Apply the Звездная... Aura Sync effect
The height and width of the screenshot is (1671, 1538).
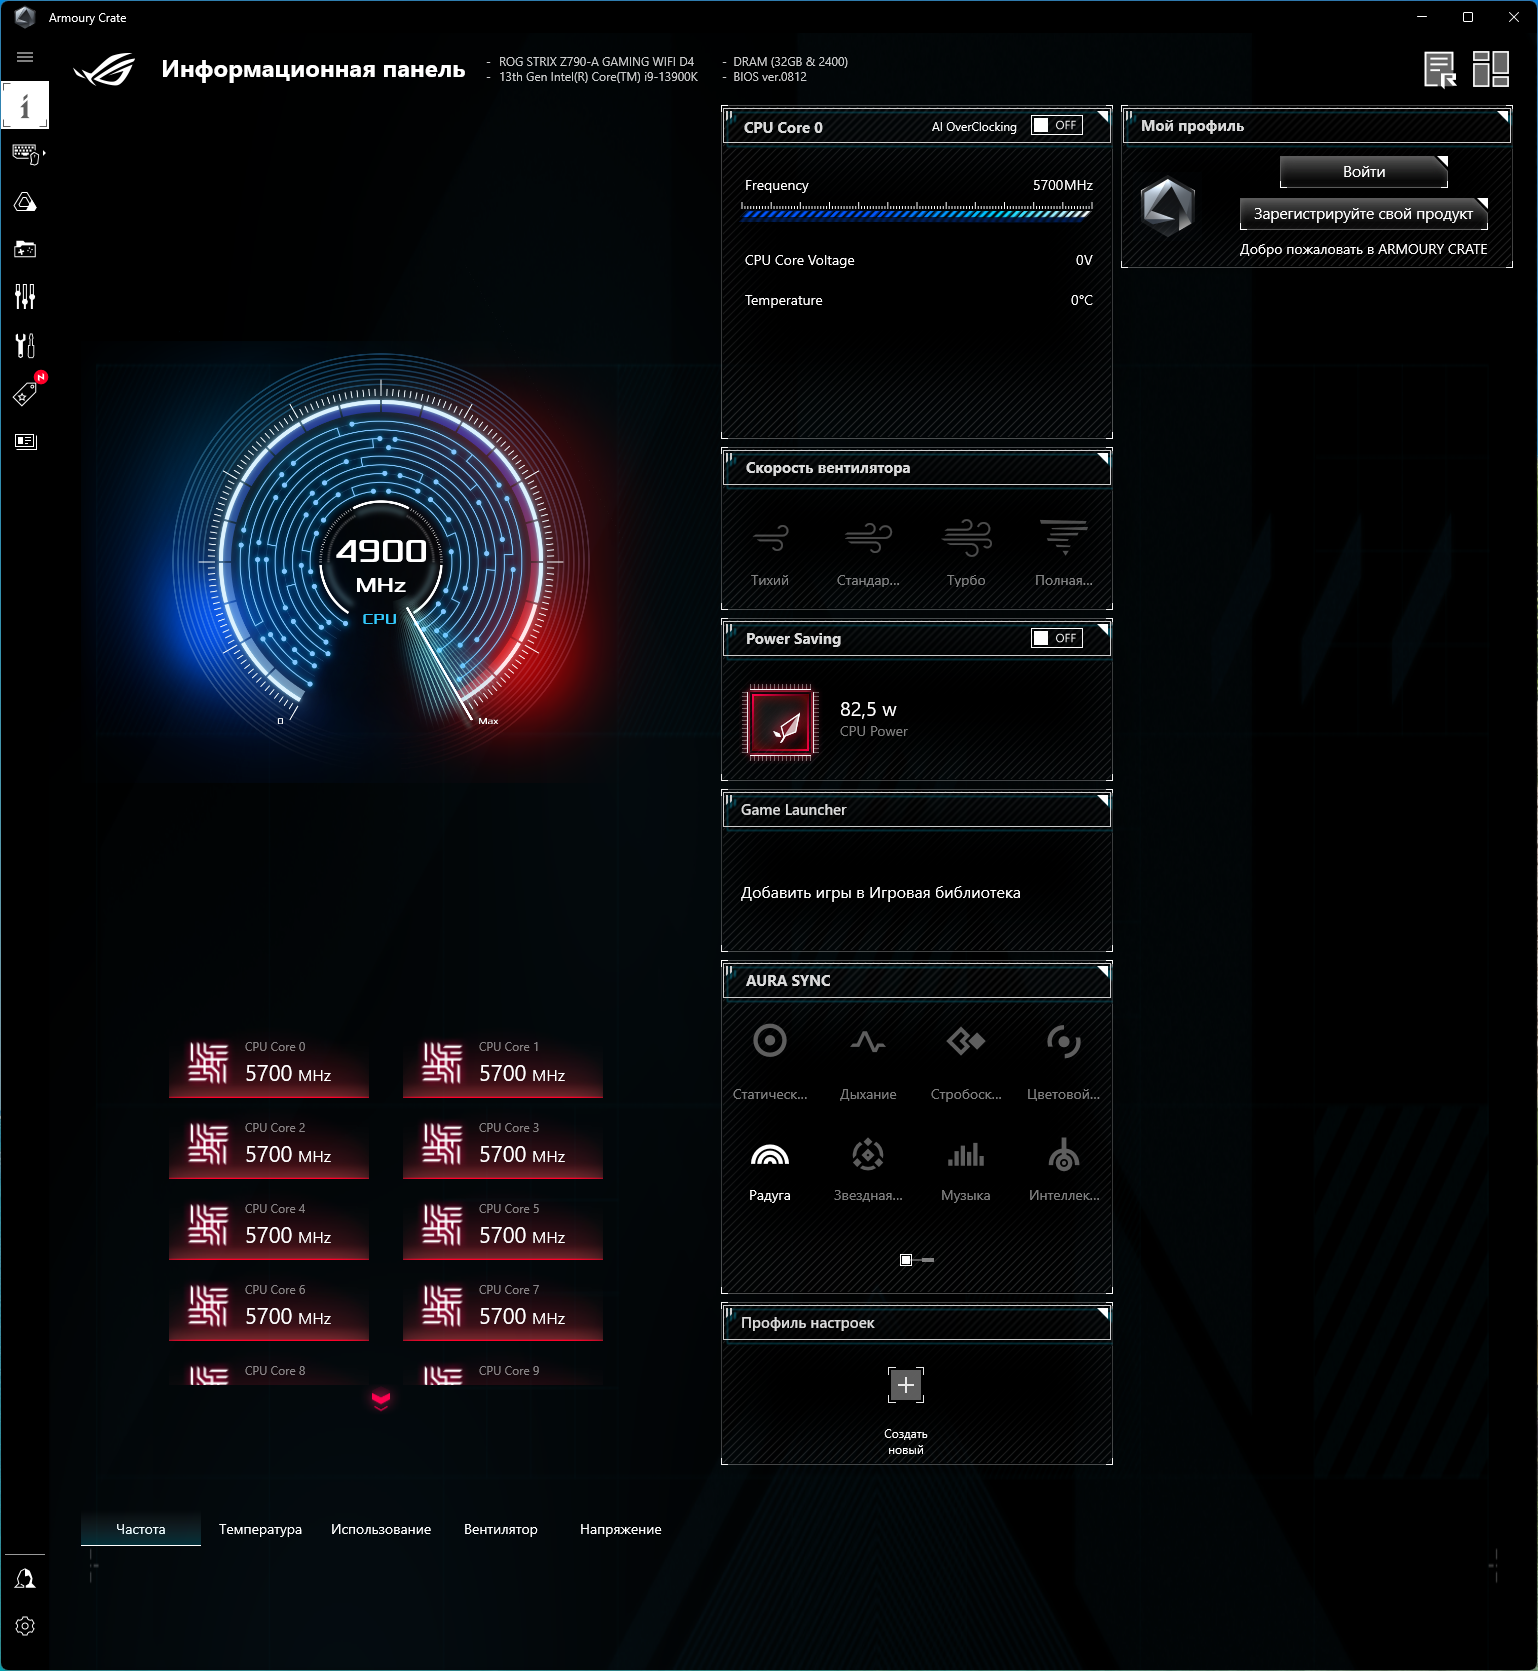click(868, 1168)
